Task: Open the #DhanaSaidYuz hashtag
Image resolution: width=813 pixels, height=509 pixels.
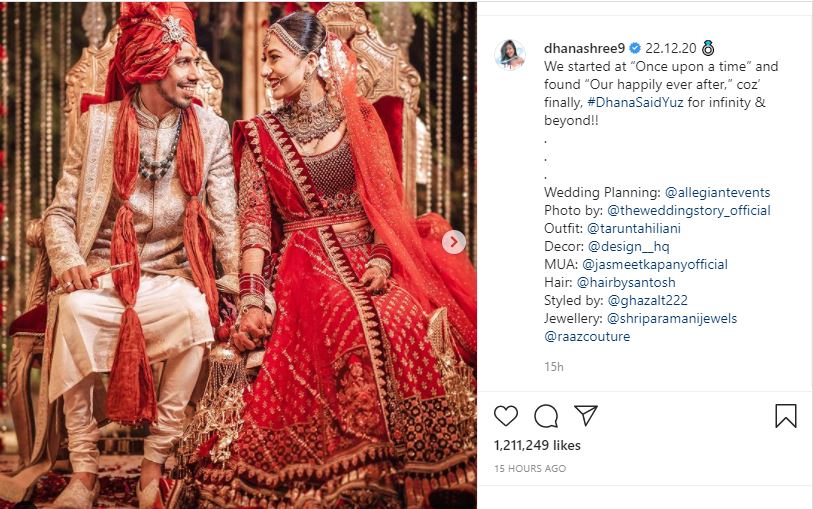Action: point(635,103)
